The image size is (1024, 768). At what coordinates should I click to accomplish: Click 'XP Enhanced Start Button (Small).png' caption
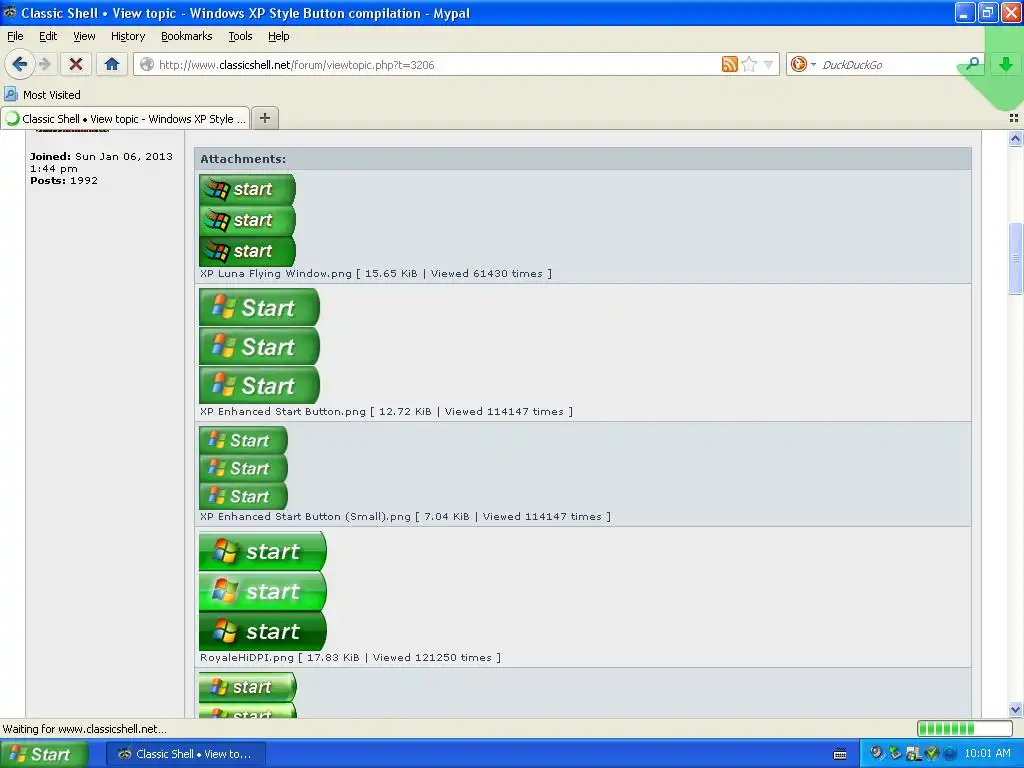tap(305, 517)
